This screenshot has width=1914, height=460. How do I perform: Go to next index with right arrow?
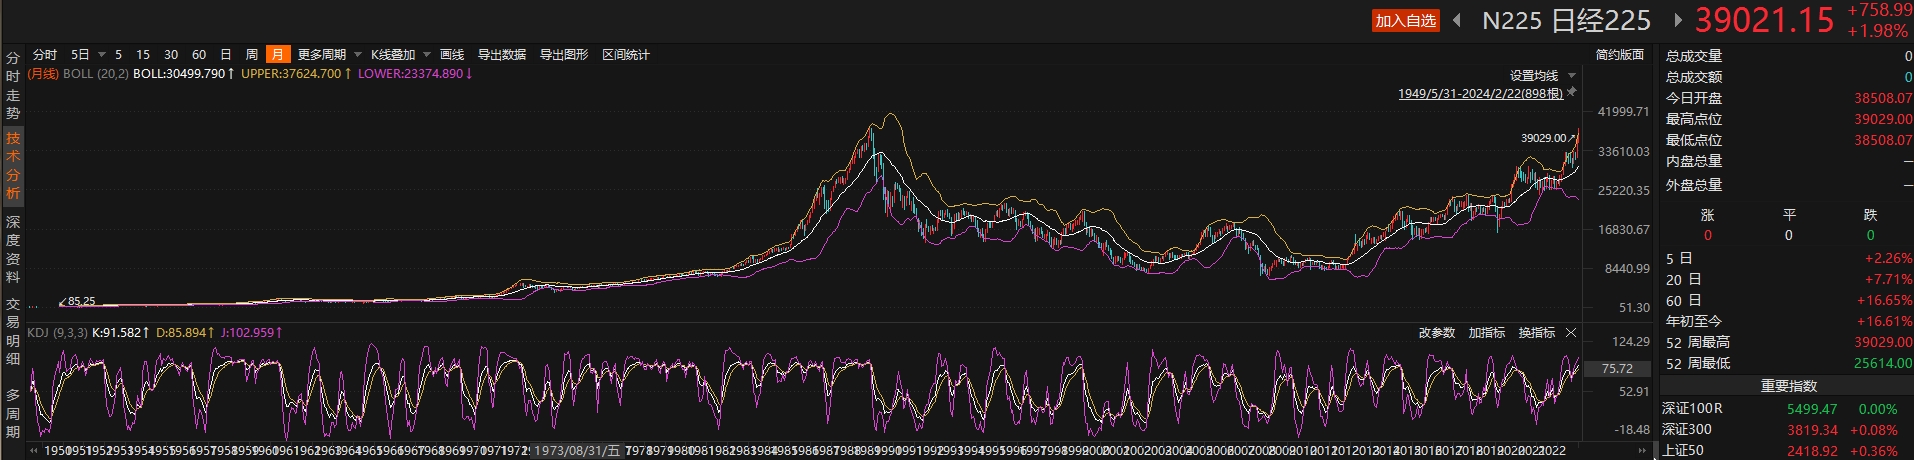pos(1677,20)
